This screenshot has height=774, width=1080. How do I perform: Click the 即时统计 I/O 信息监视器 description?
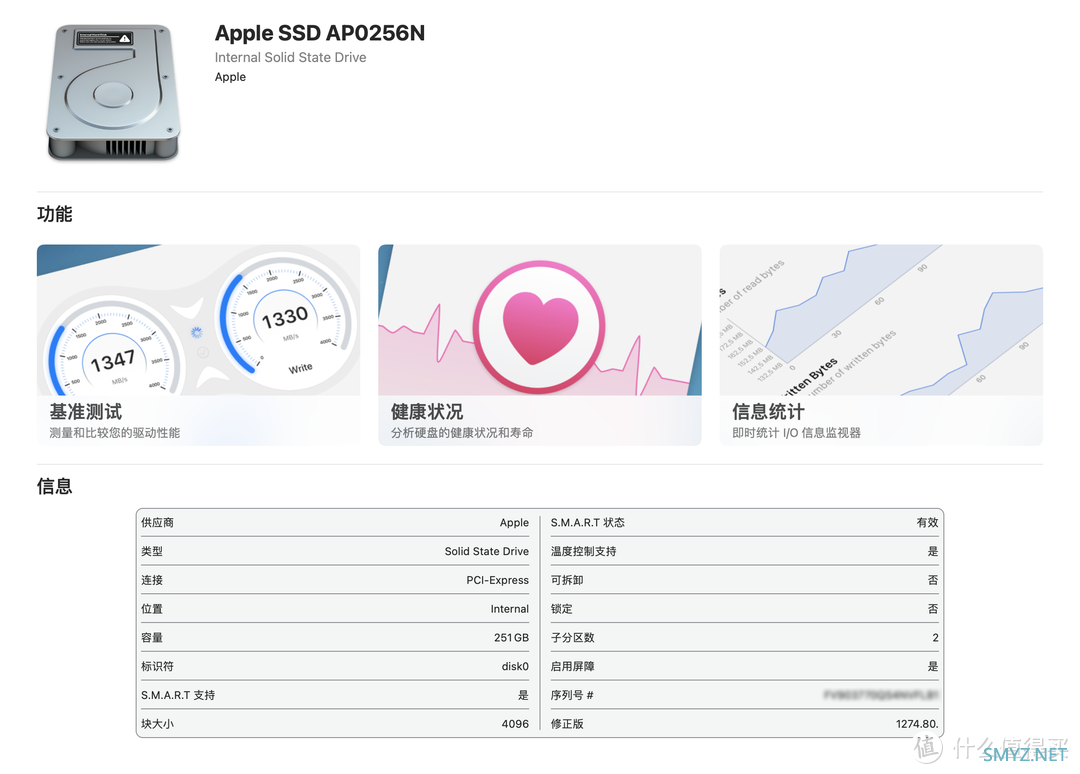pos(796,433)
